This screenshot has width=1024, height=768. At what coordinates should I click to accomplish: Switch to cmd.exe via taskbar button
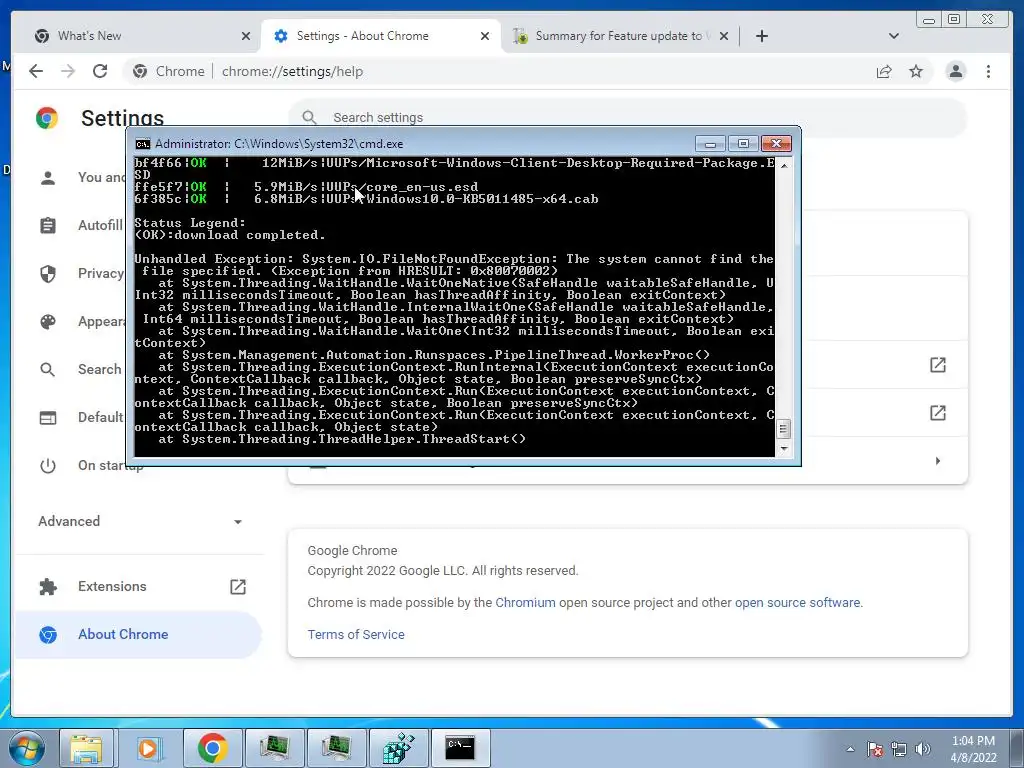[460, 748]
